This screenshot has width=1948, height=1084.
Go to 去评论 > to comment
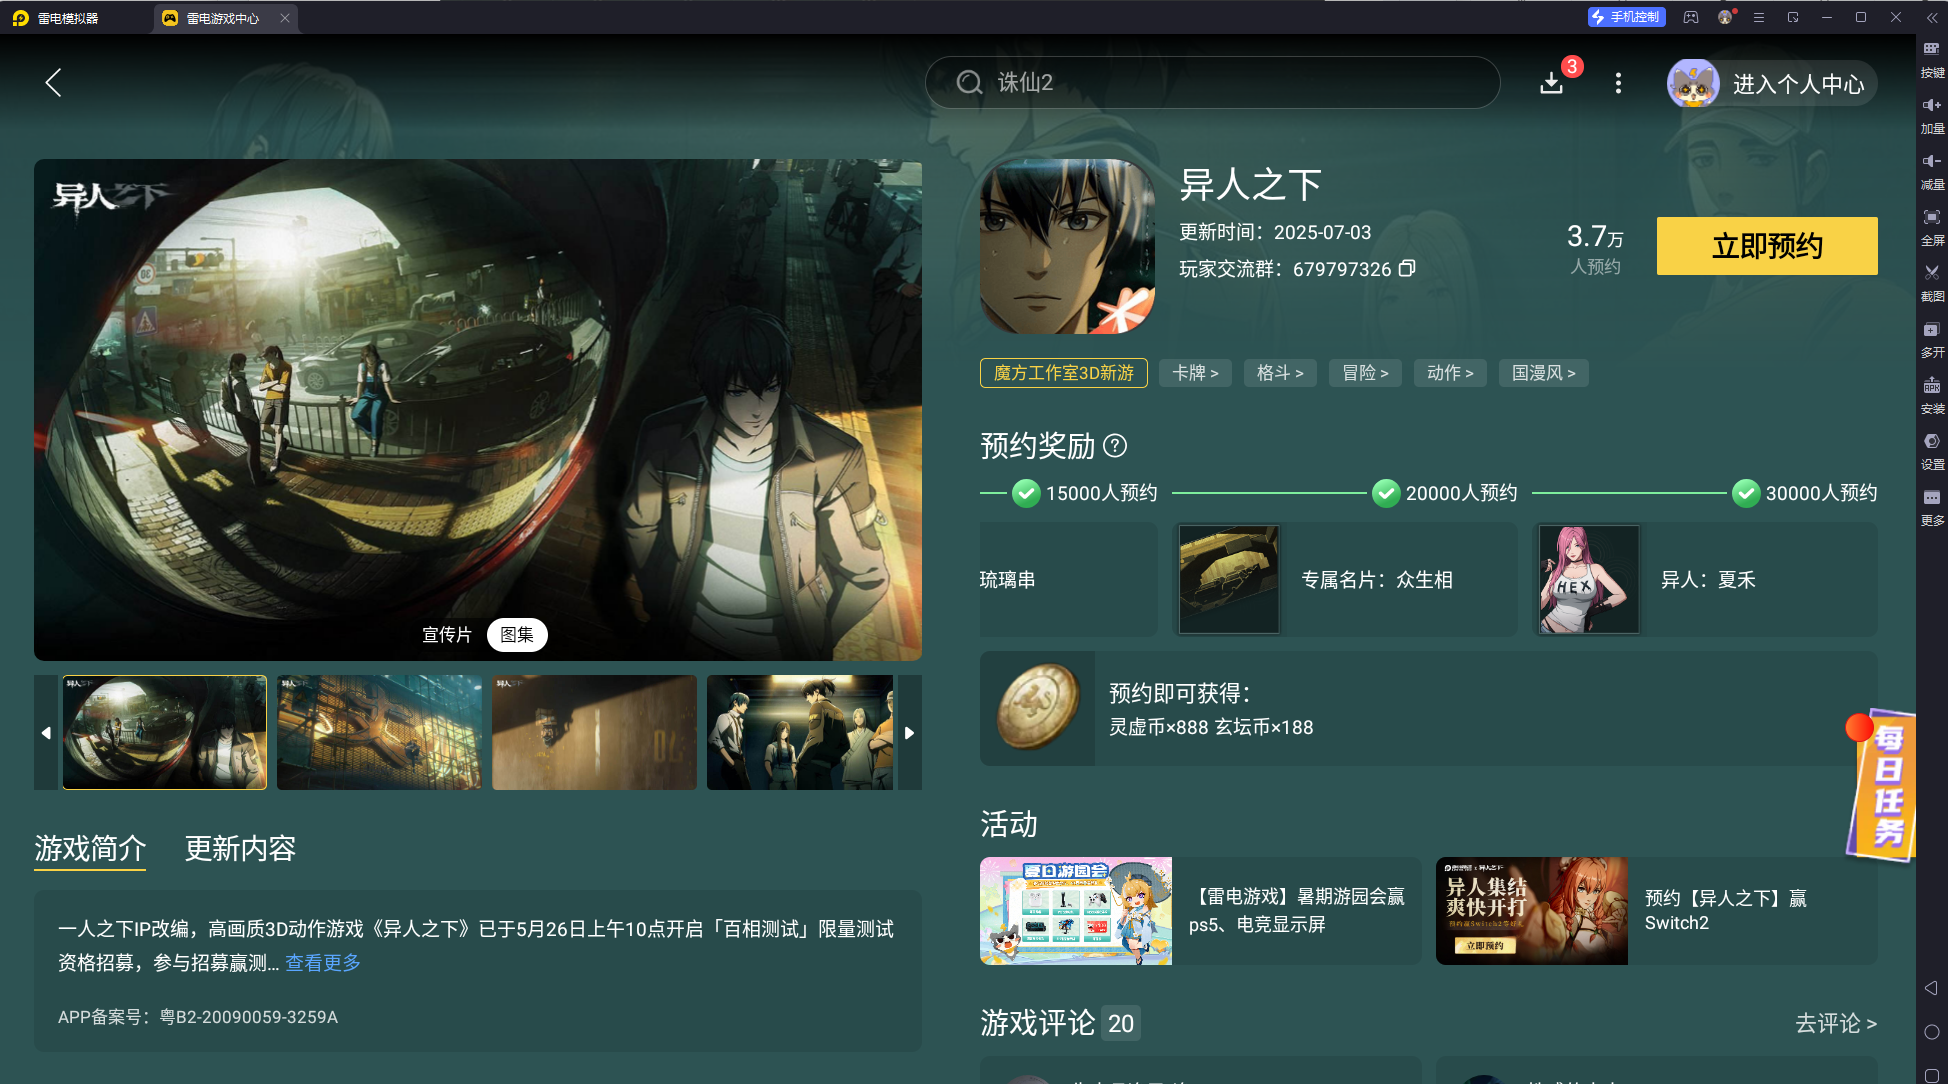click(x=1836, y=1023)
